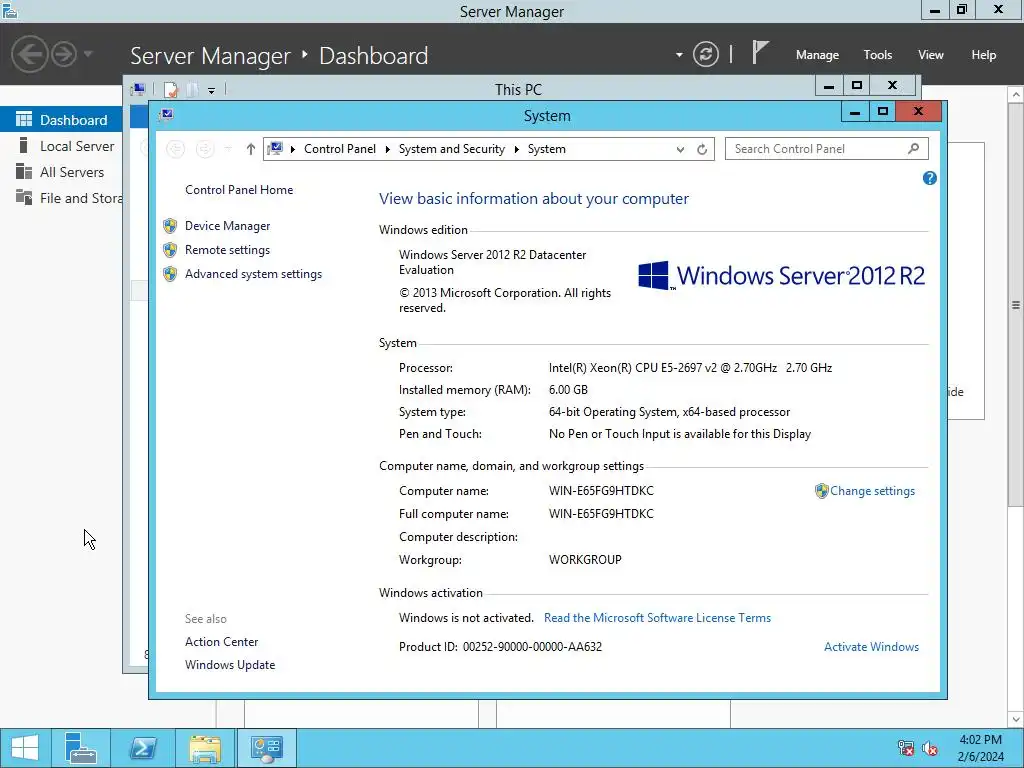Open Server Manager's Help menu
The height and width of the screenshot is (768, 1024).
tap(984, 55)
